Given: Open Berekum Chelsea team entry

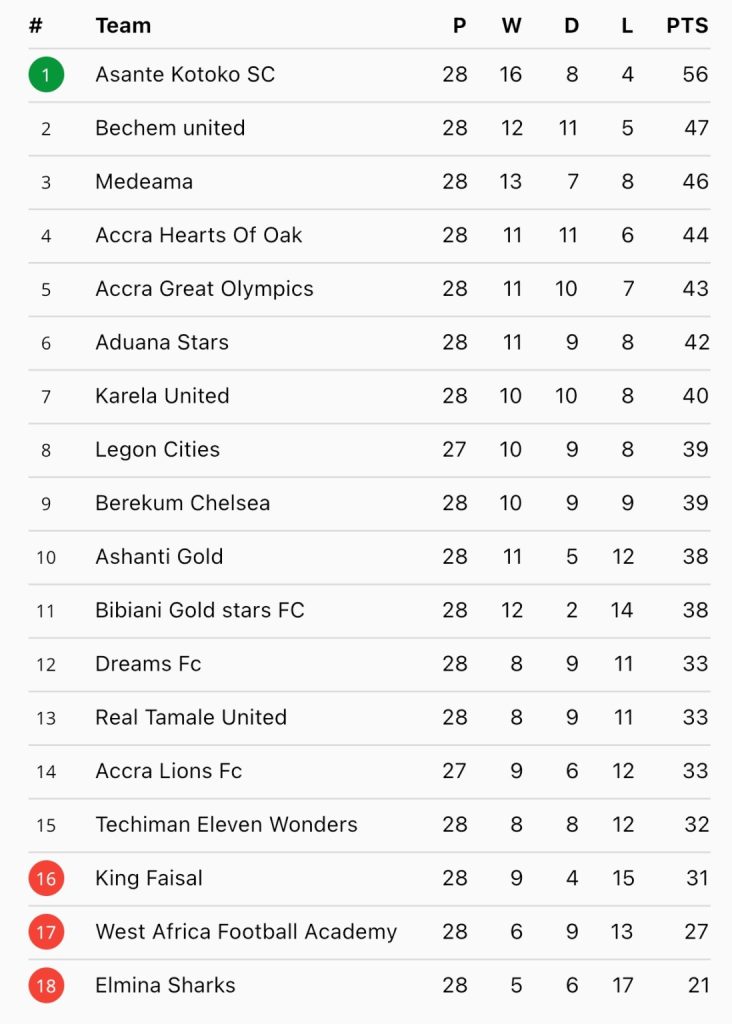Looking at the screenshot, I should click(x=183, y=503).
